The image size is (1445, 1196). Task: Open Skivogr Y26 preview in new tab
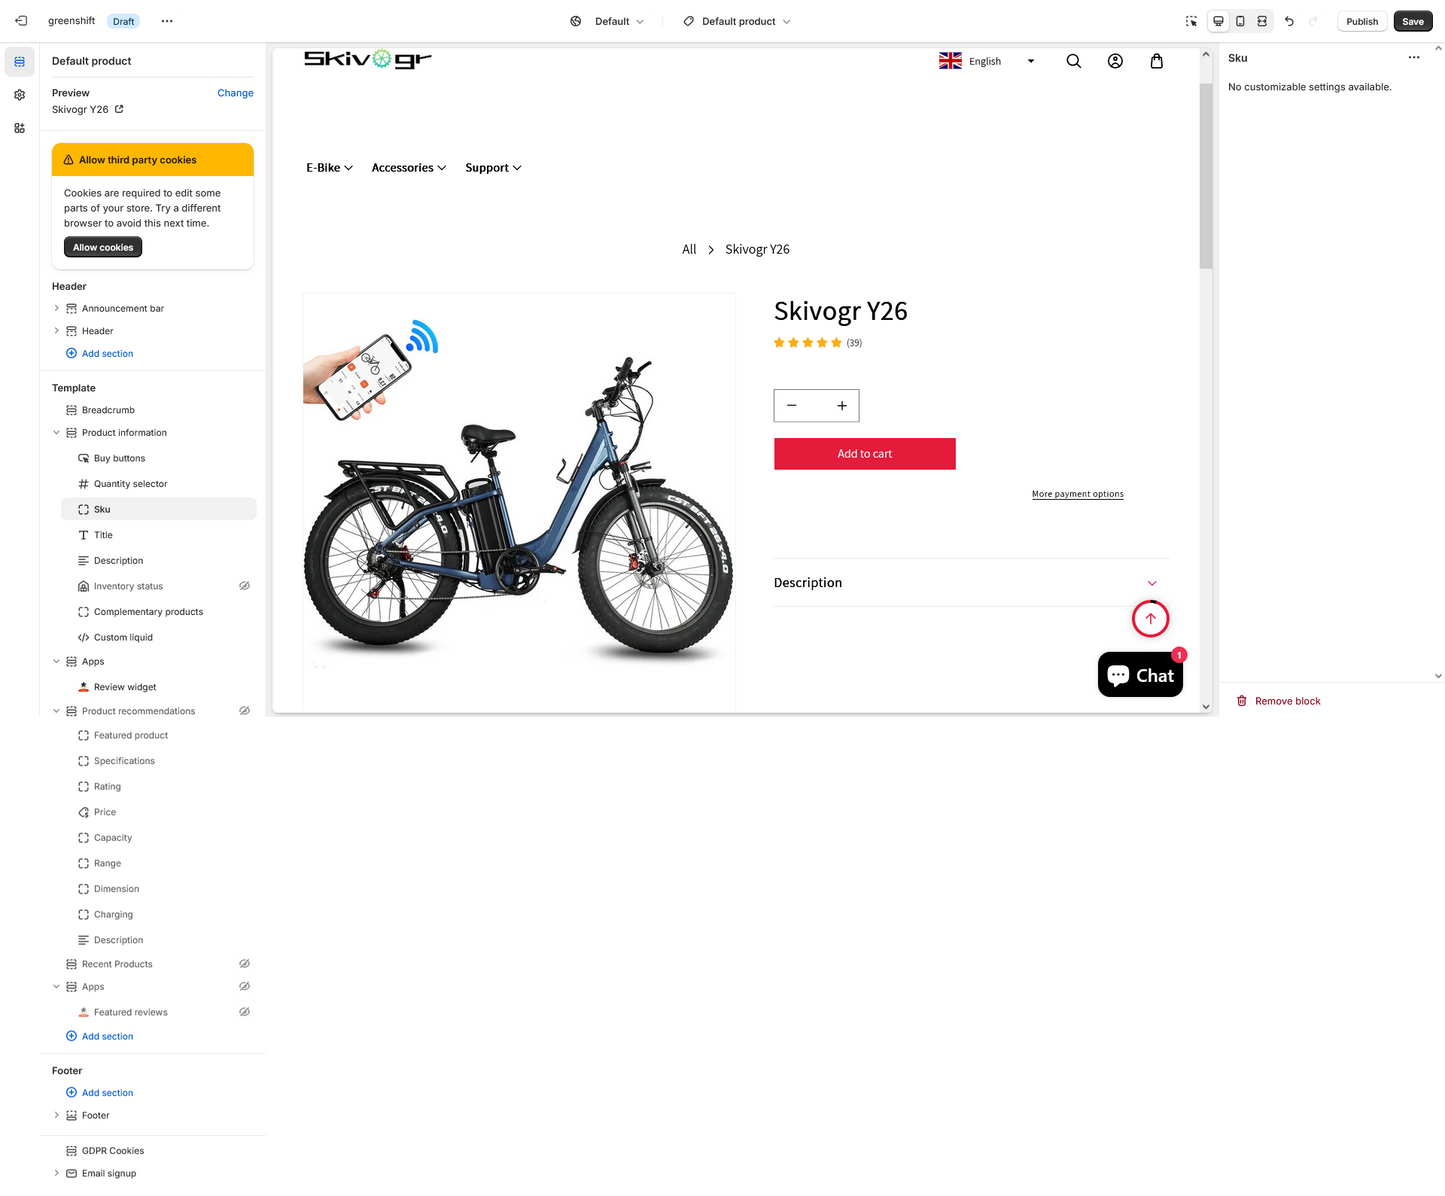pos(119,110)
